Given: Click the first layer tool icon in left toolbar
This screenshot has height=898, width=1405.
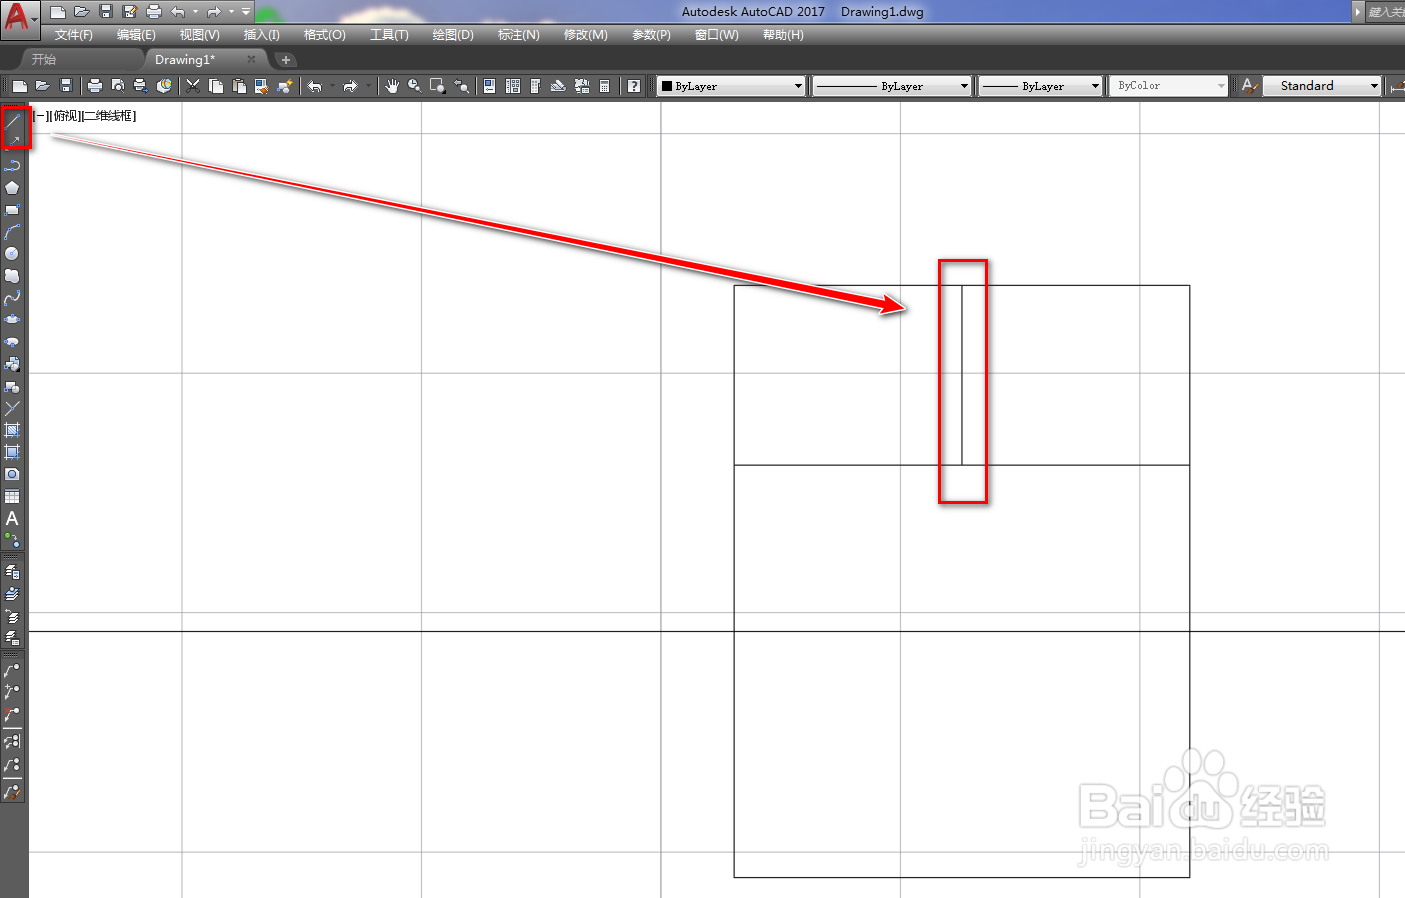Looking at the screenshot, I should click(x=12, y=572).
